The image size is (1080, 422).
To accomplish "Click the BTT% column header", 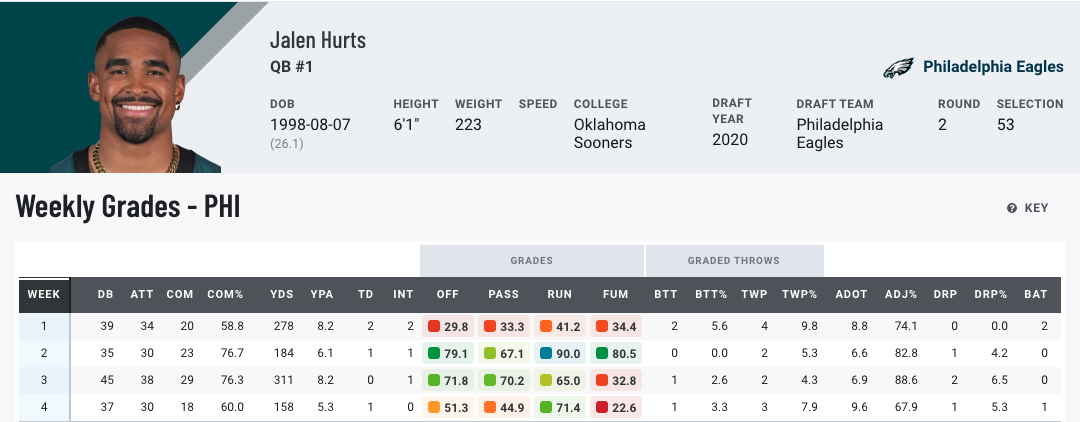I will 713,294.
